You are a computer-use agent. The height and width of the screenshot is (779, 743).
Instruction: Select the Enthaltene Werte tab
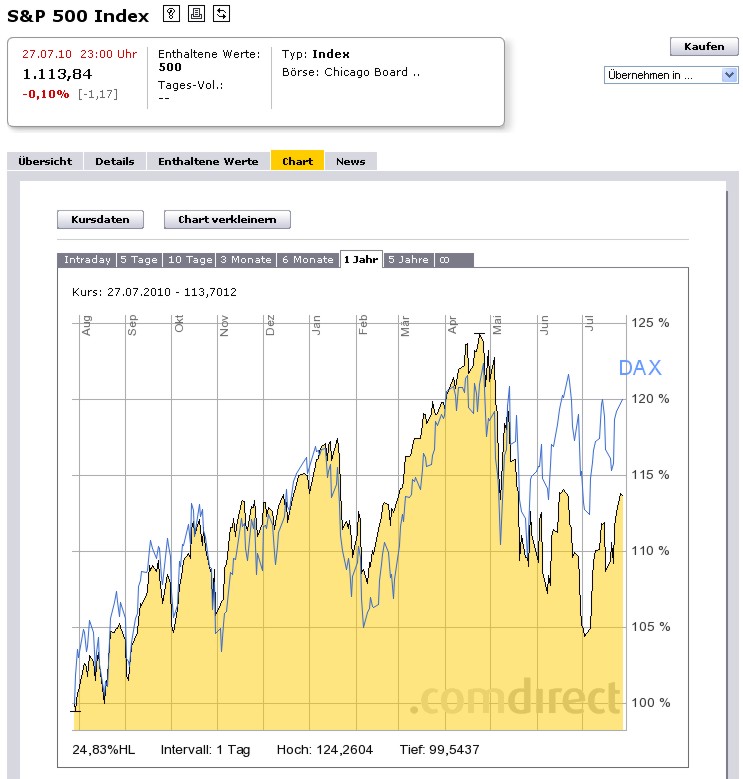[208, 161]
